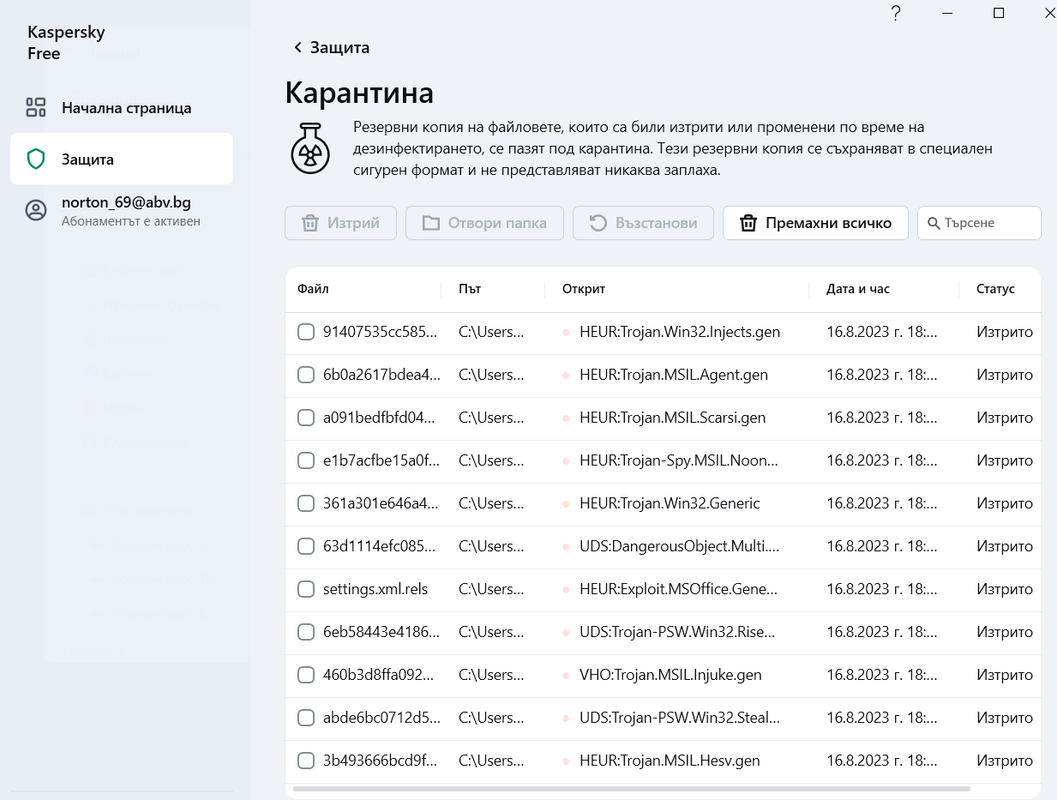Click the Отвори папка button

pos(485,223)
